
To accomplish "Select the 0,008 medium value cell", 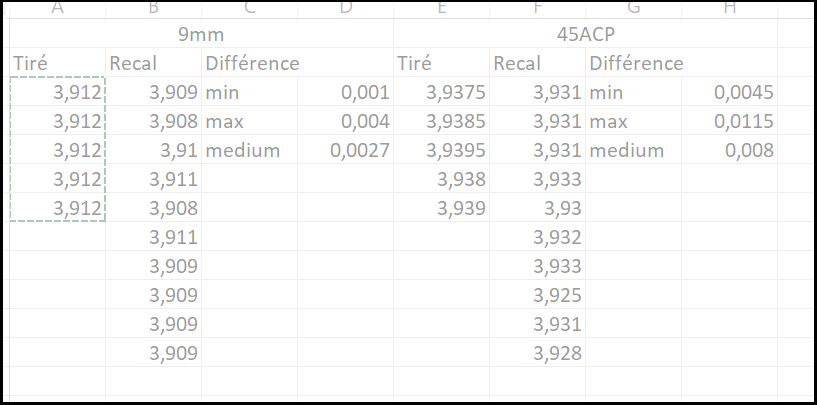I will pos(729,150).
